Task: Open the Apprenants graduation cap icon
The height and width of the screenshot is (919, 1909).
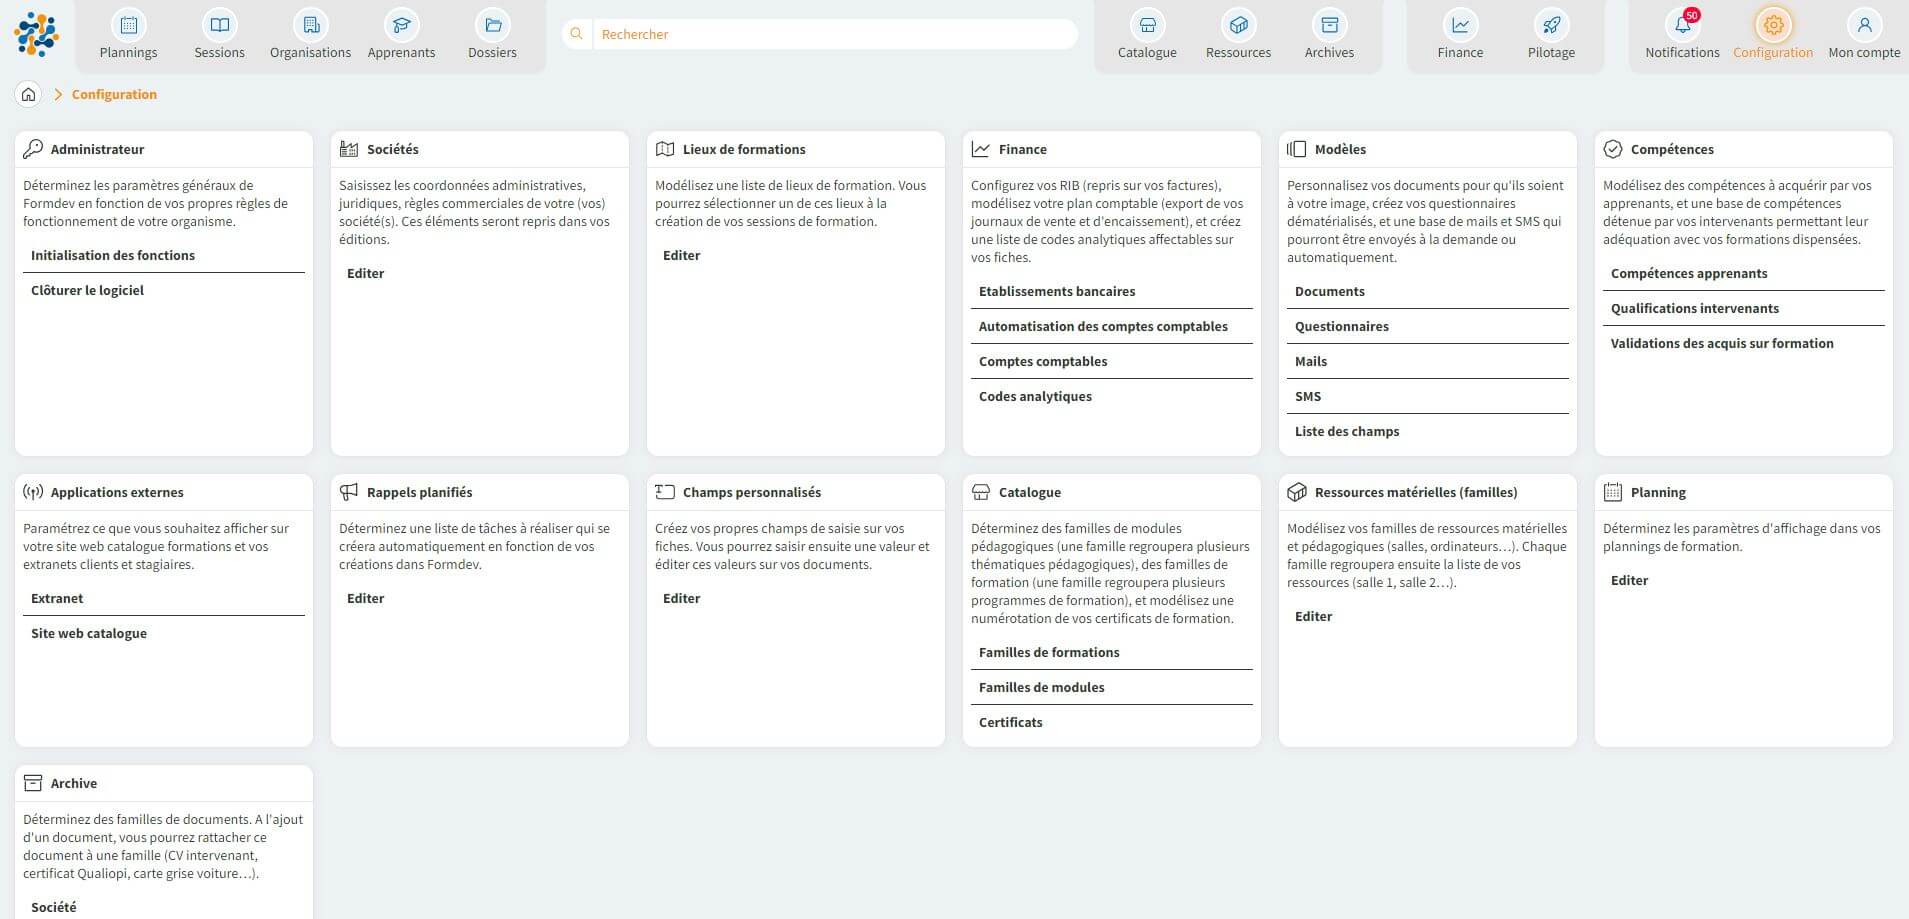Action: (401, 25)
